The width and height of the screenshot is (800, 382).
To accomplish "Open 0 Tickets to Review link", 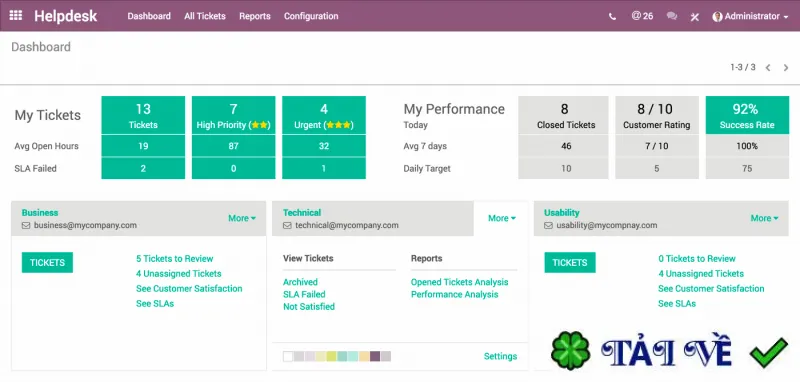I will coord(697,259).
